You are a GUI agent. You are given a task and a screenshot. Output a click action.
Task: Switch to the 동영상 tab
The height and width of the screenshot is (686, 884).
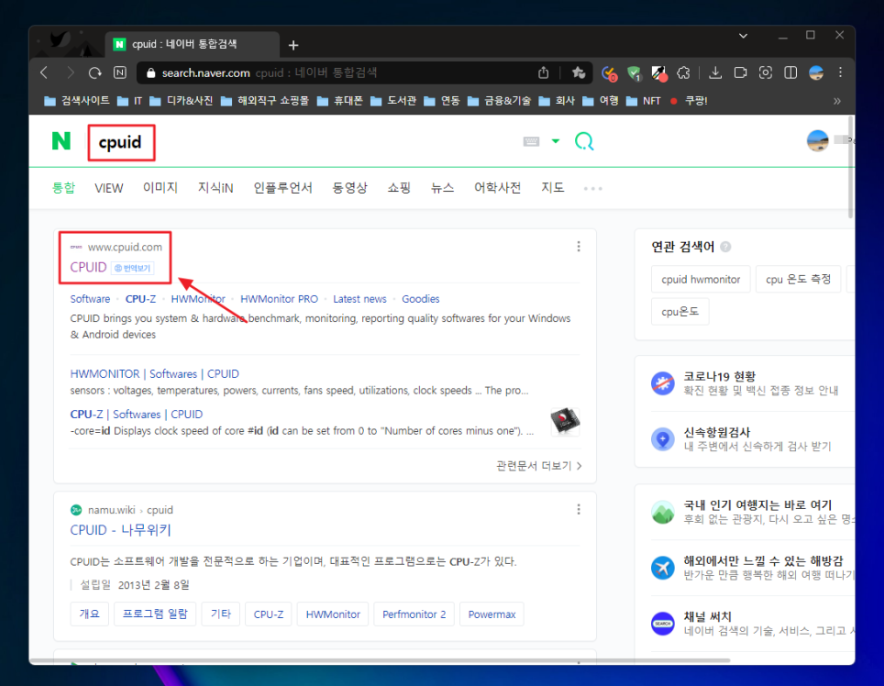(x=350, y=188)
